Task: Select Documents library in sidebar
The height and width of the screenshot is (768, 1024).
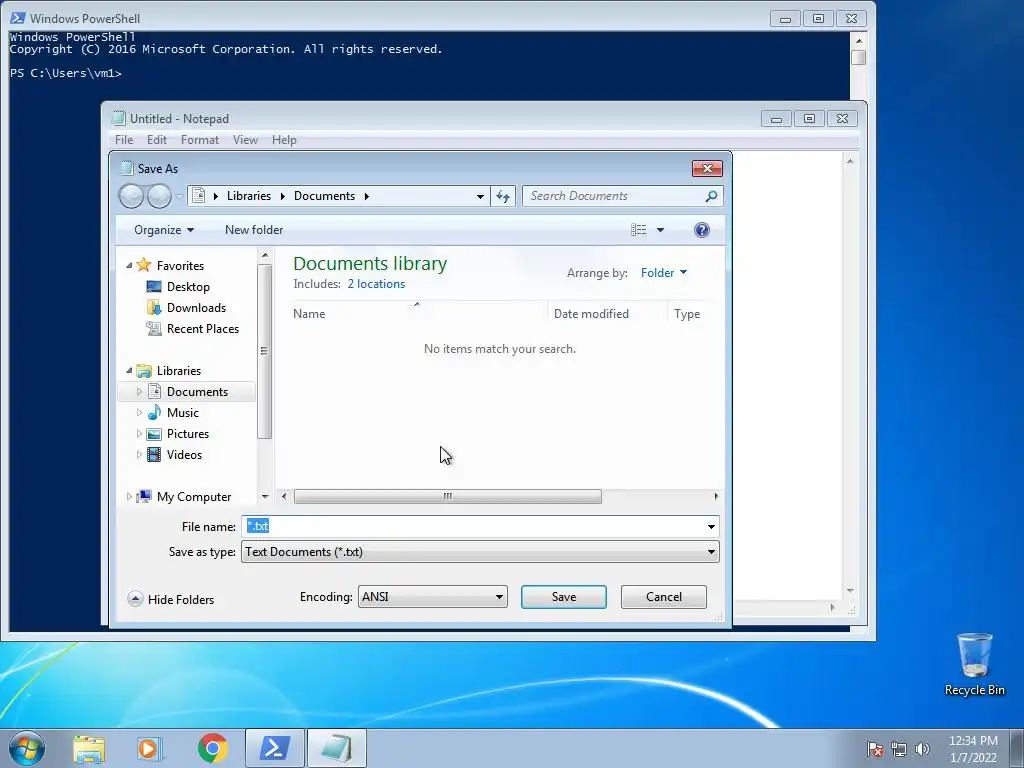Action: pos(197,392)
